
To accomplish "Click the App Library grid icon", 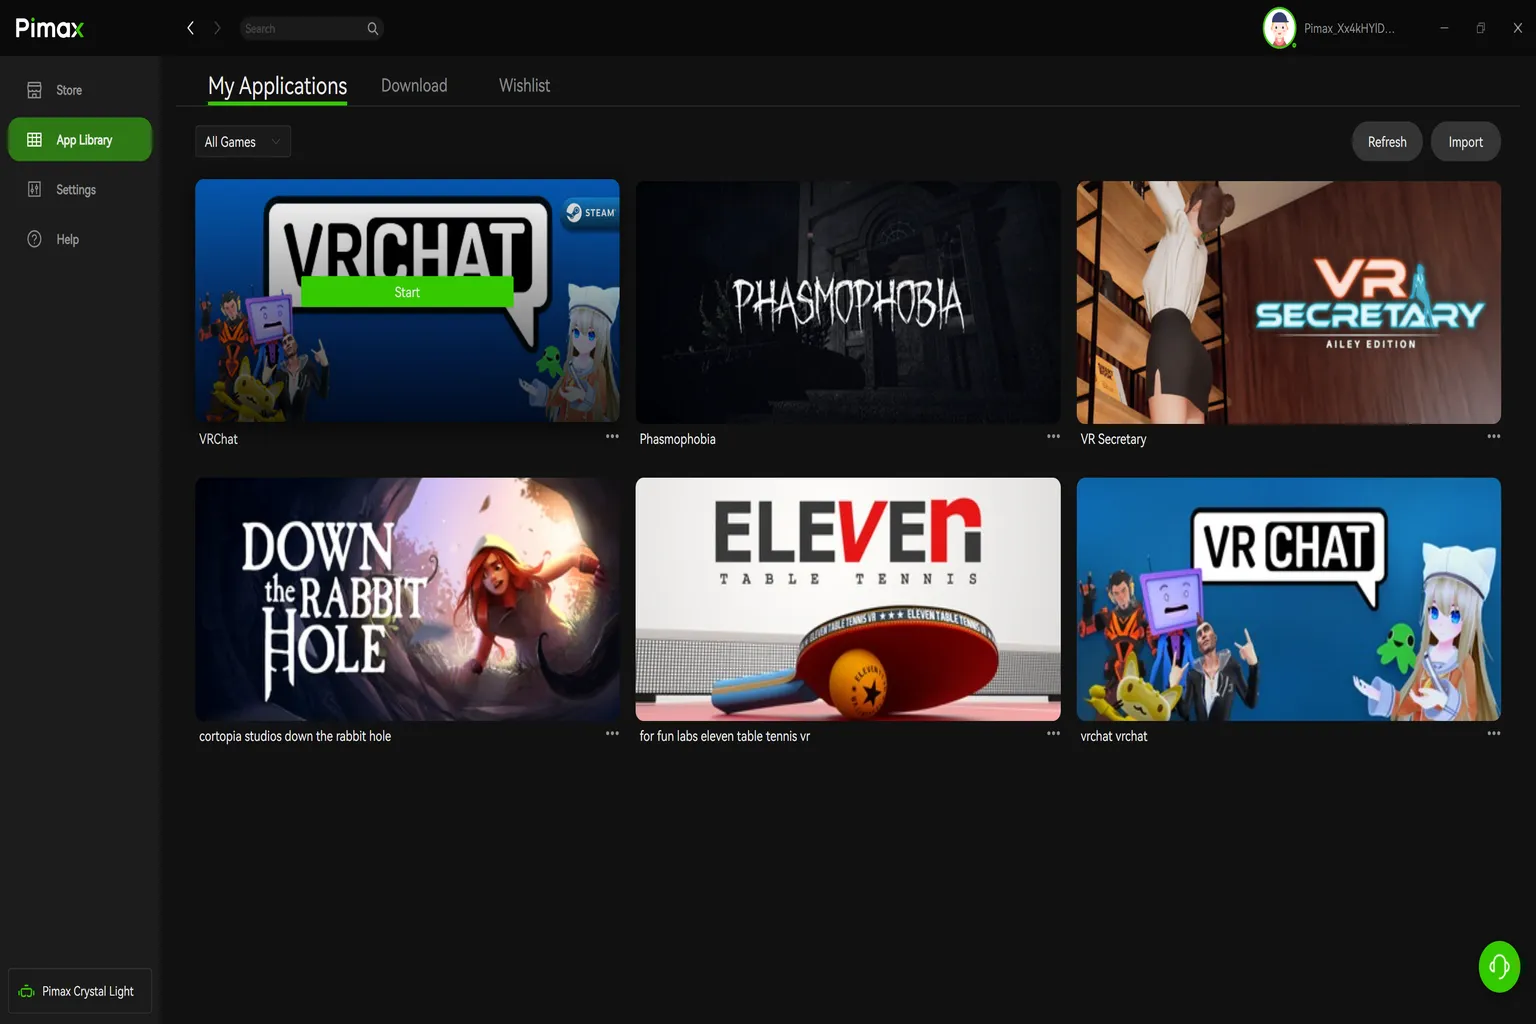I will pyautogui.click(x=34, y=140).
